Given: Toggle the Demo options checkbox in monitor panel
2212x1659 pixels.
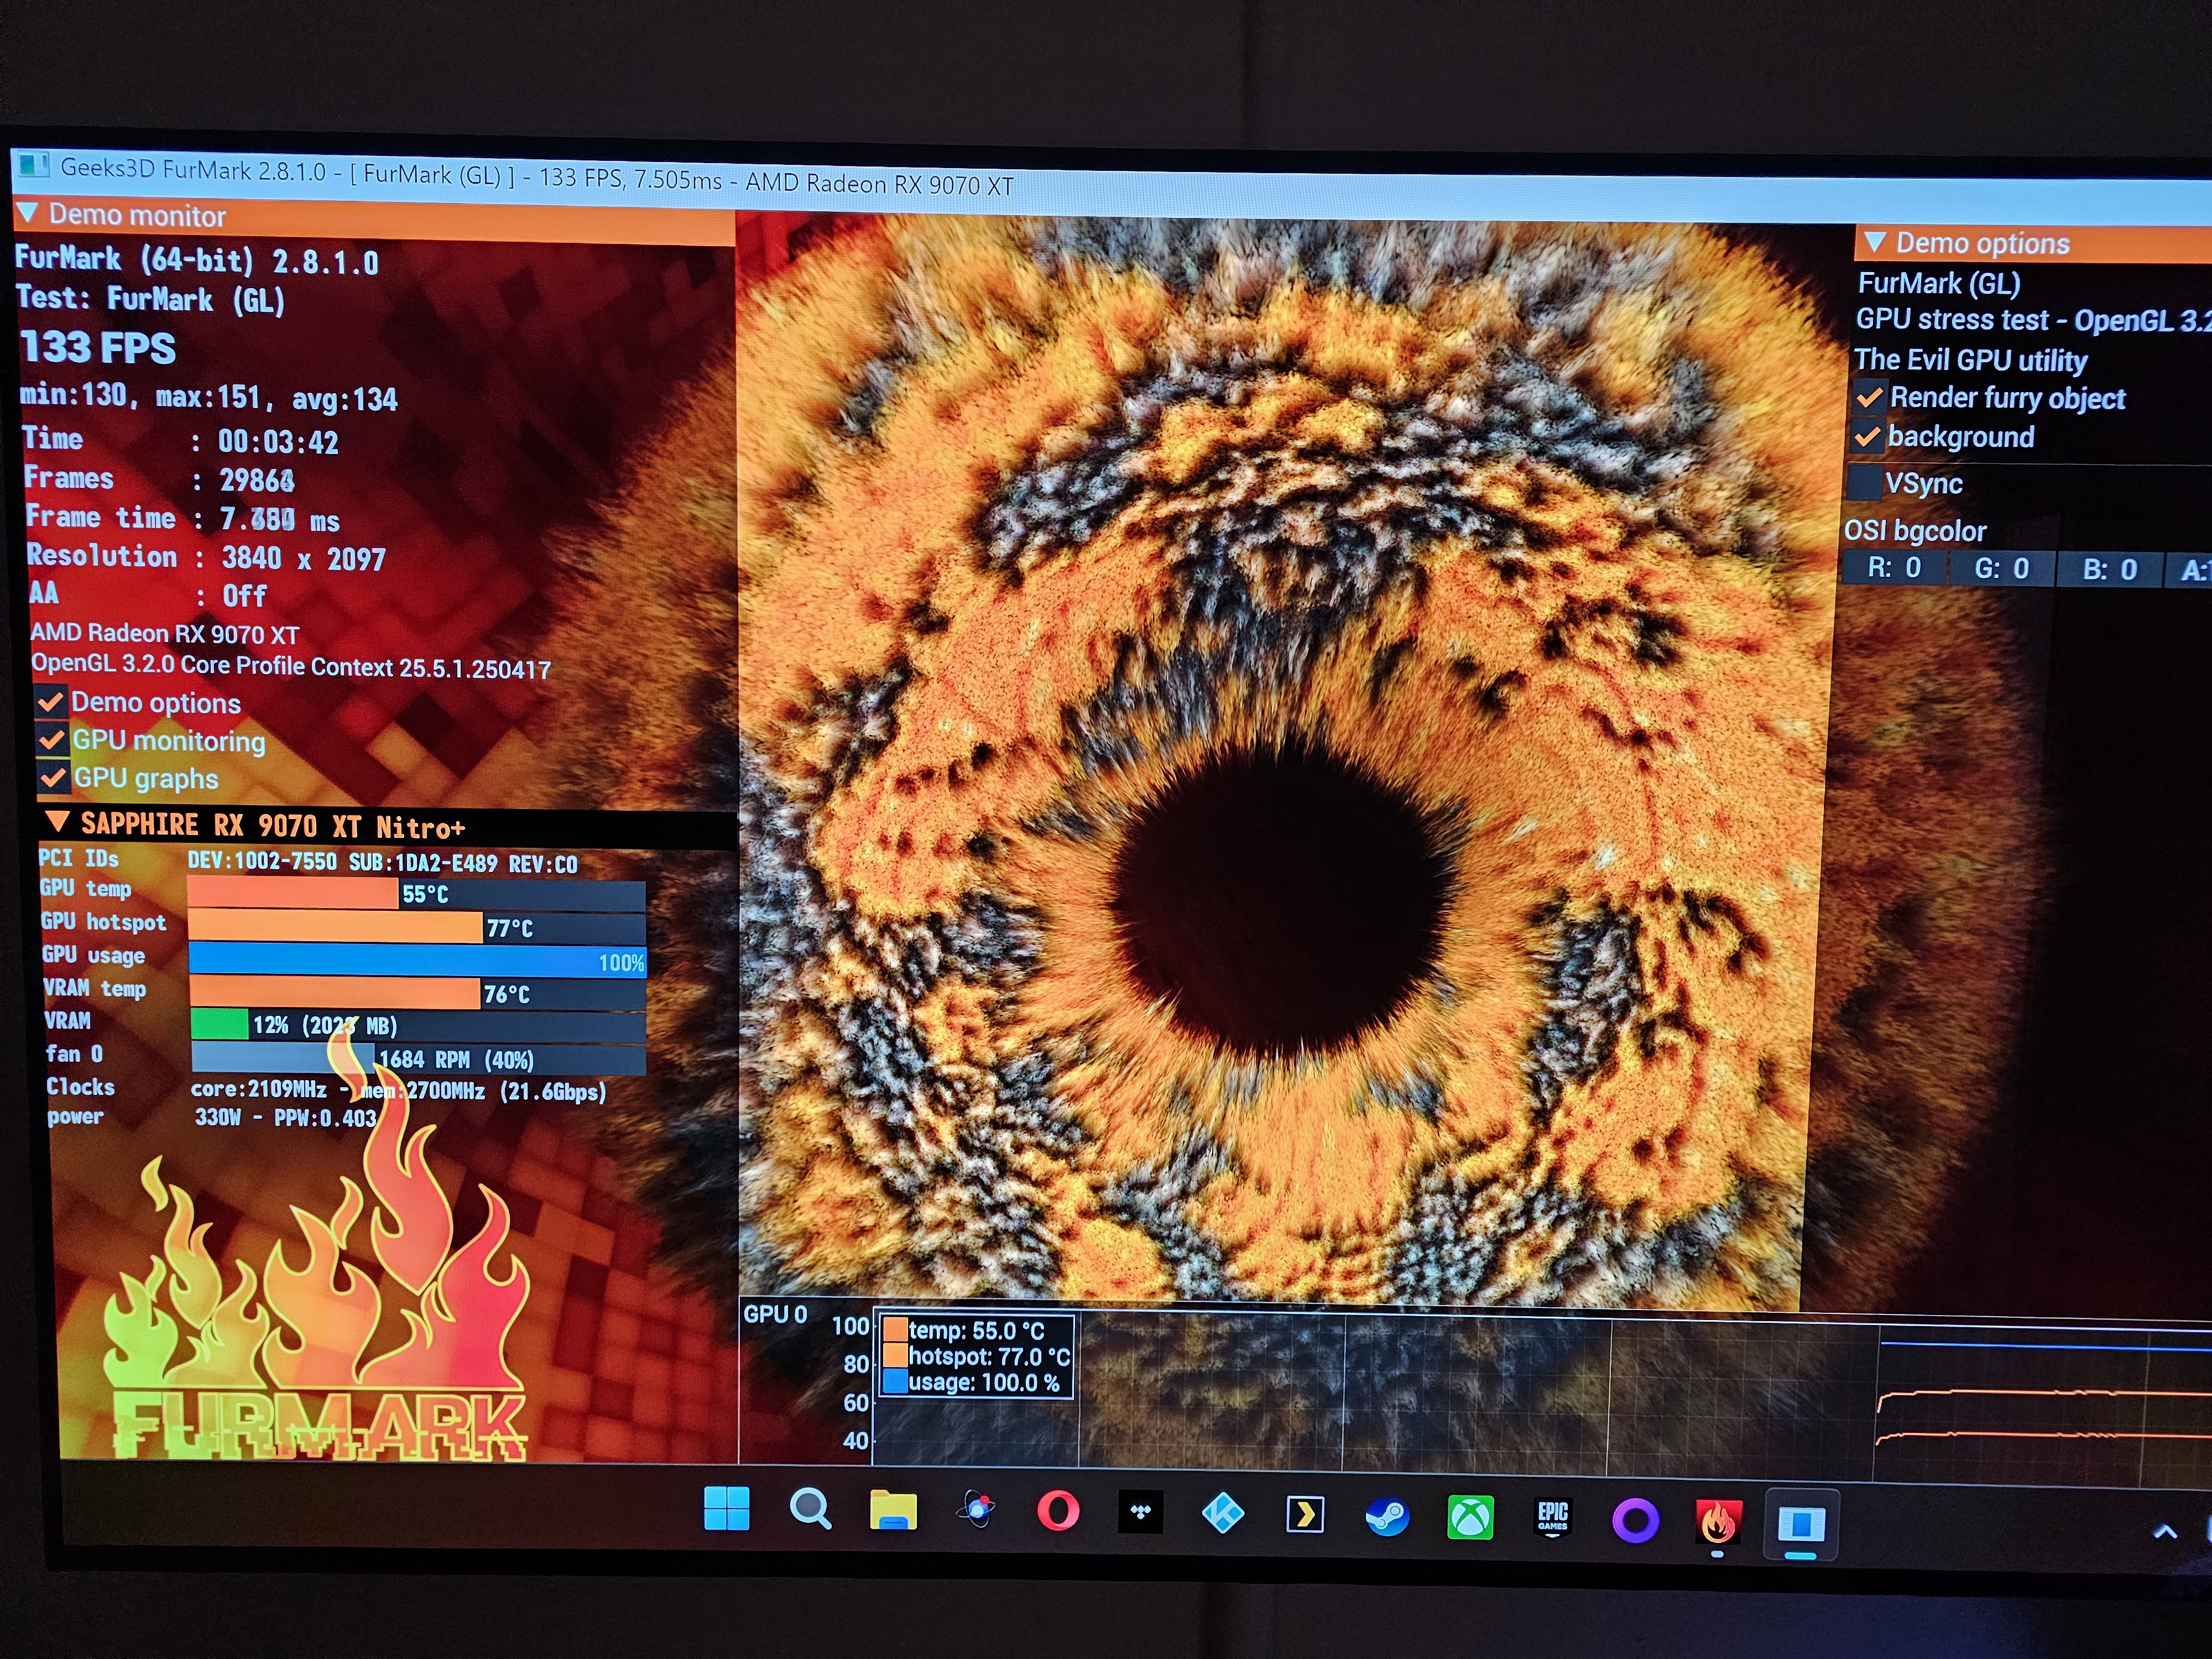Looking at the screenshot, I should click(51, 703).
